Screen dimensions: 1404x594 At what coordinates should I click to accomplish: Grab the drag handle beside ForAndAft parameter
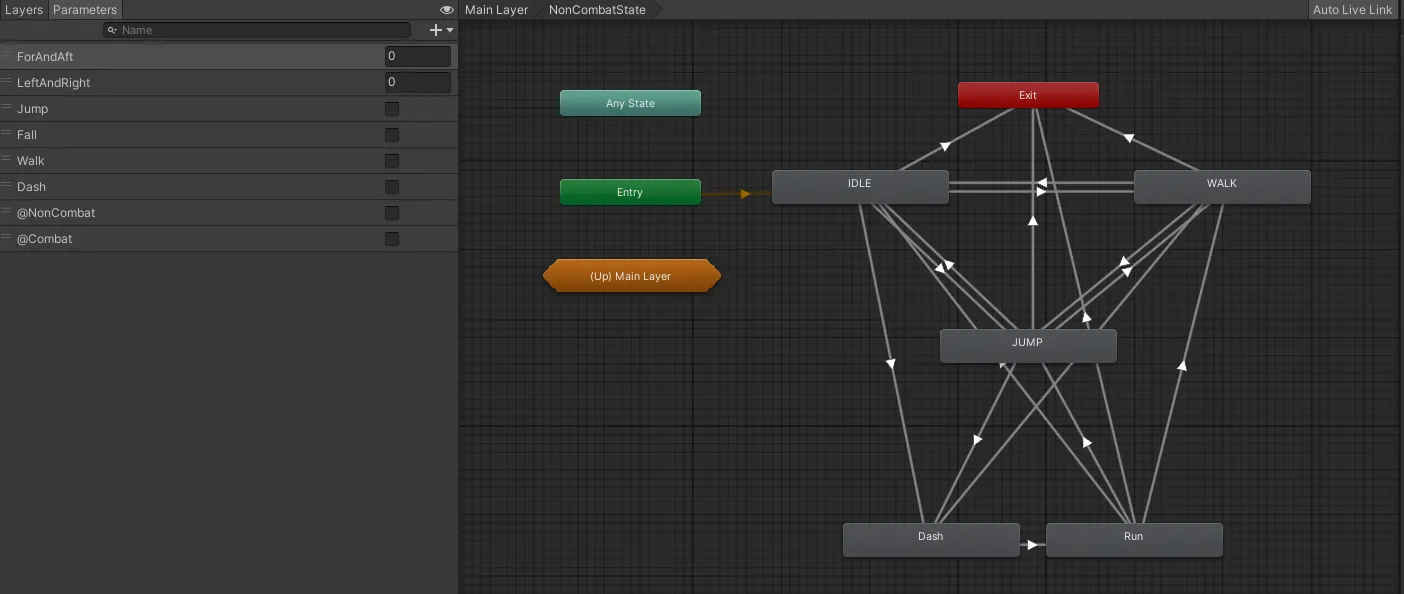coord(7,56)
